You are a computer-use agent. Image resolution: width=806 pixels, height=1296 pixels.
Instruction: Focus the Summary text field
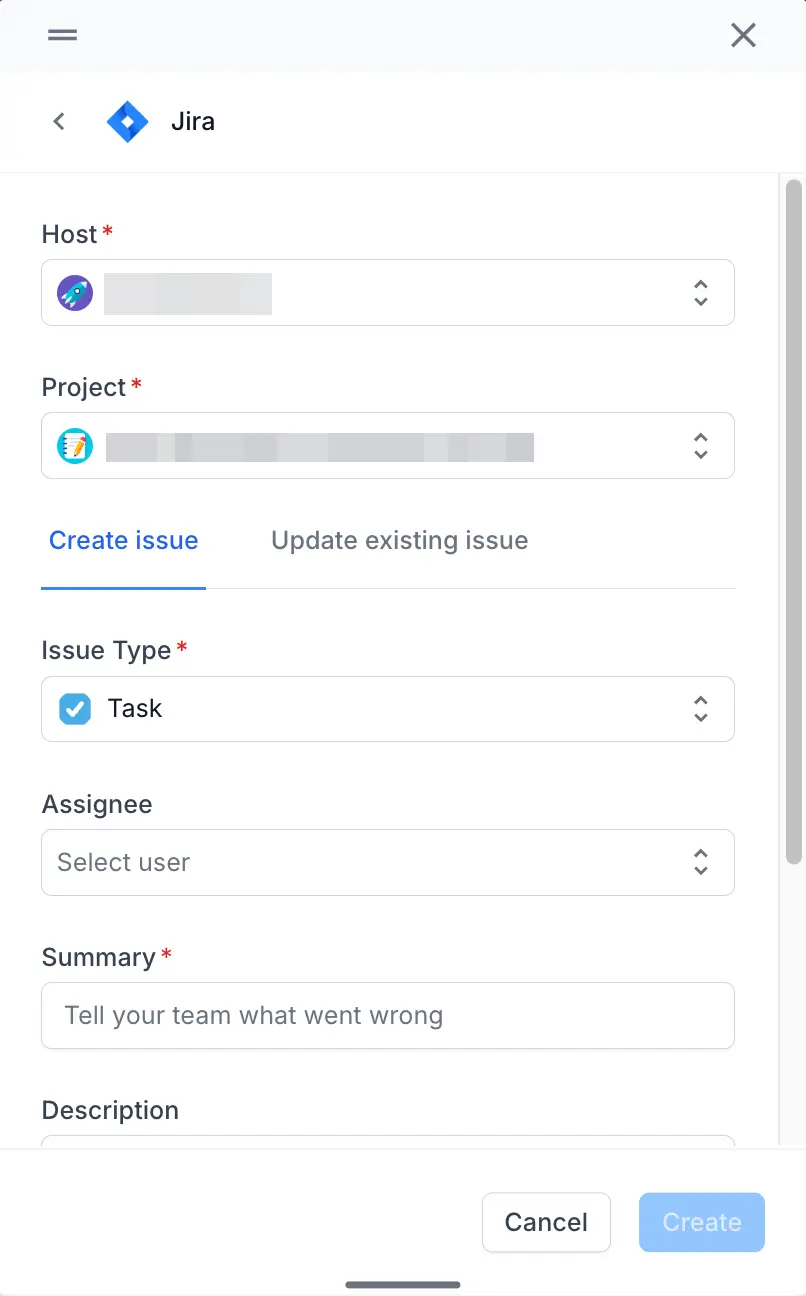(388, 1016)
